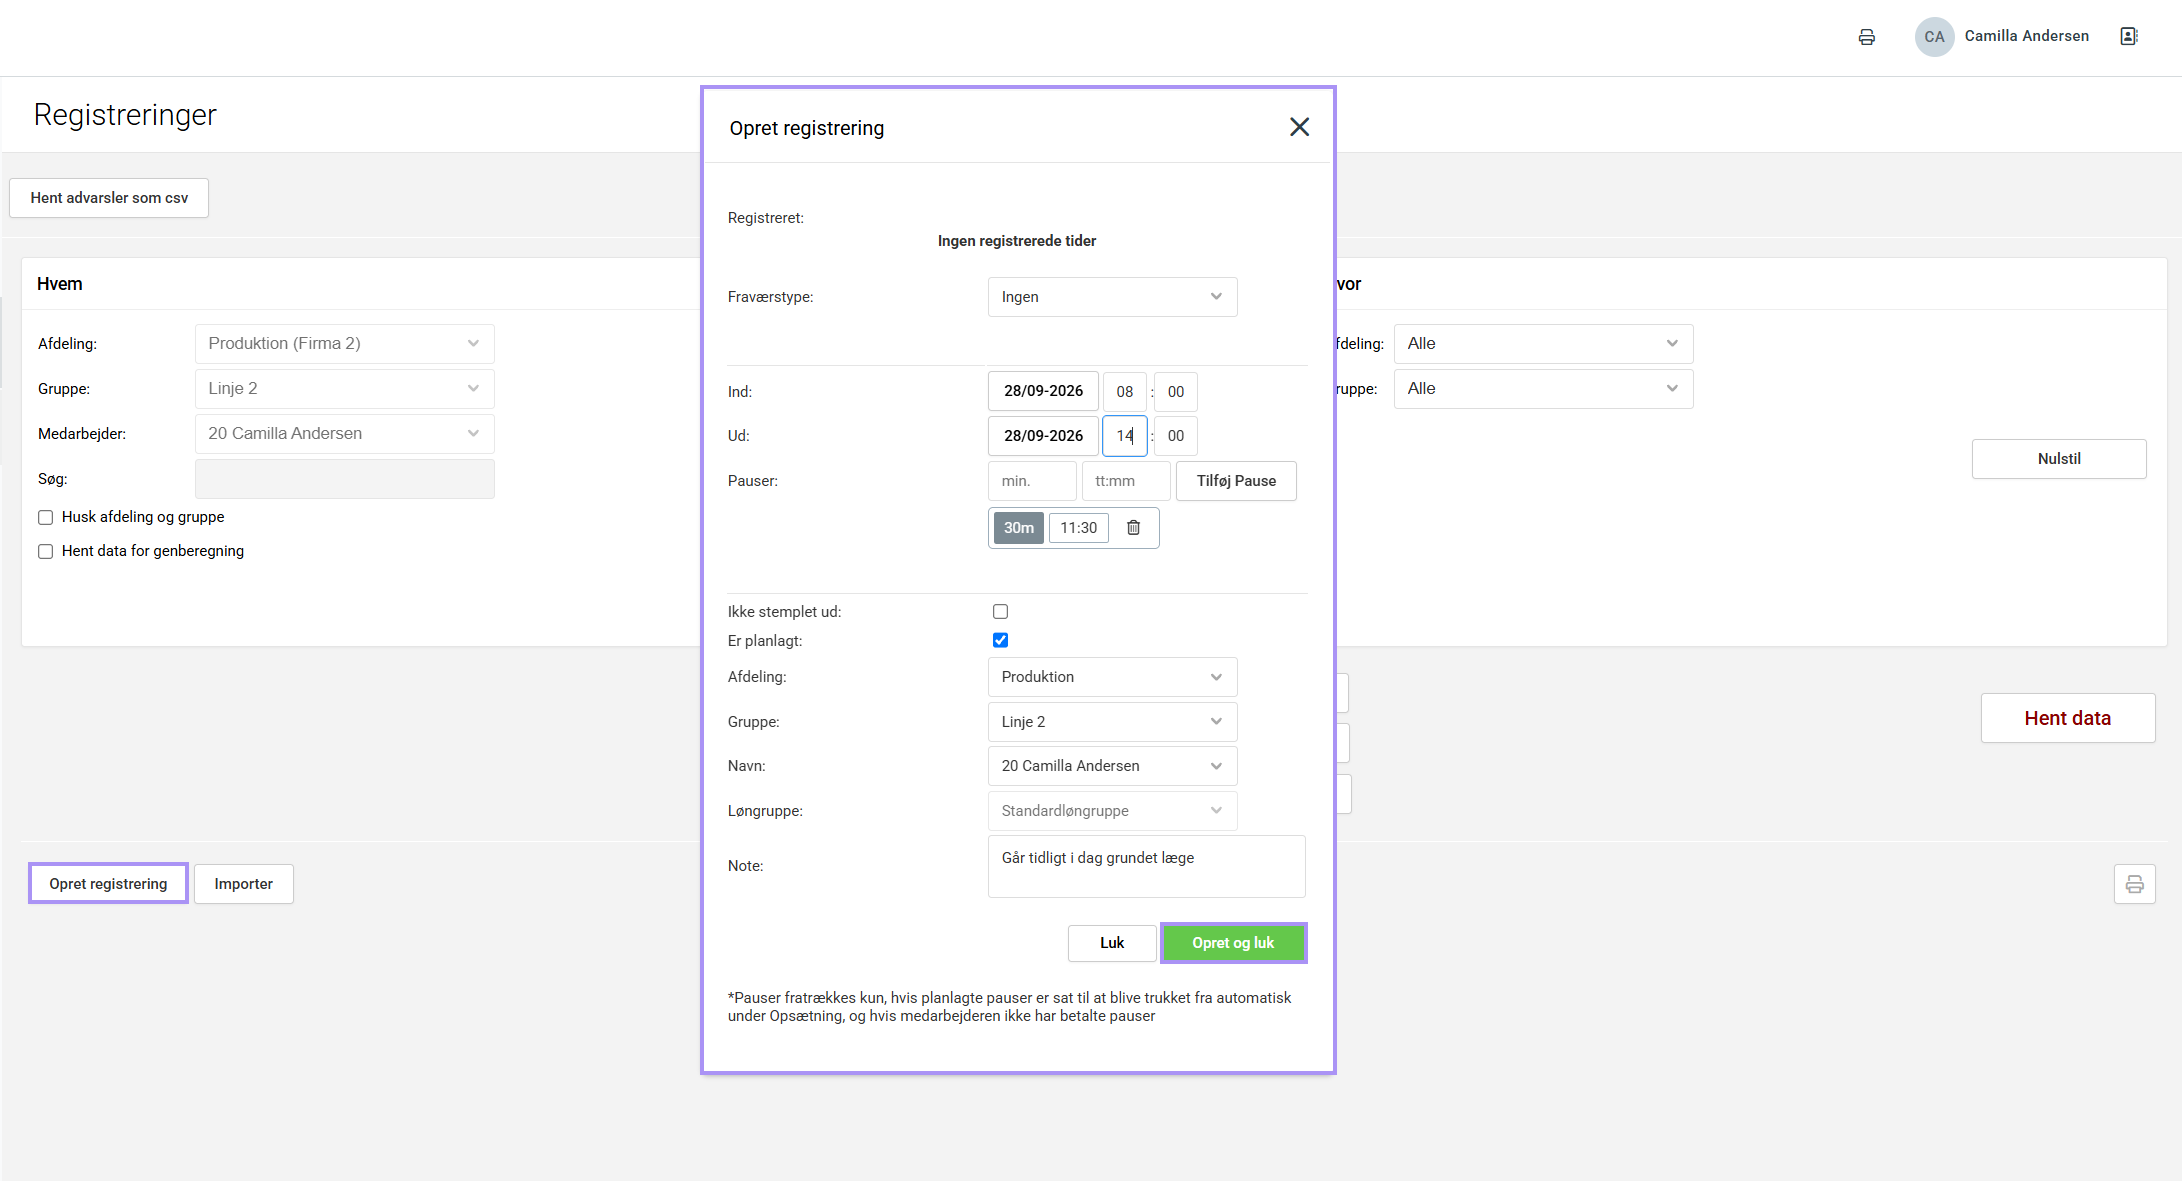This screenshot has height=1181, width=2182.
Task: Click the Ud minutes field showing 00
Action: click(x=1175, y=436)
